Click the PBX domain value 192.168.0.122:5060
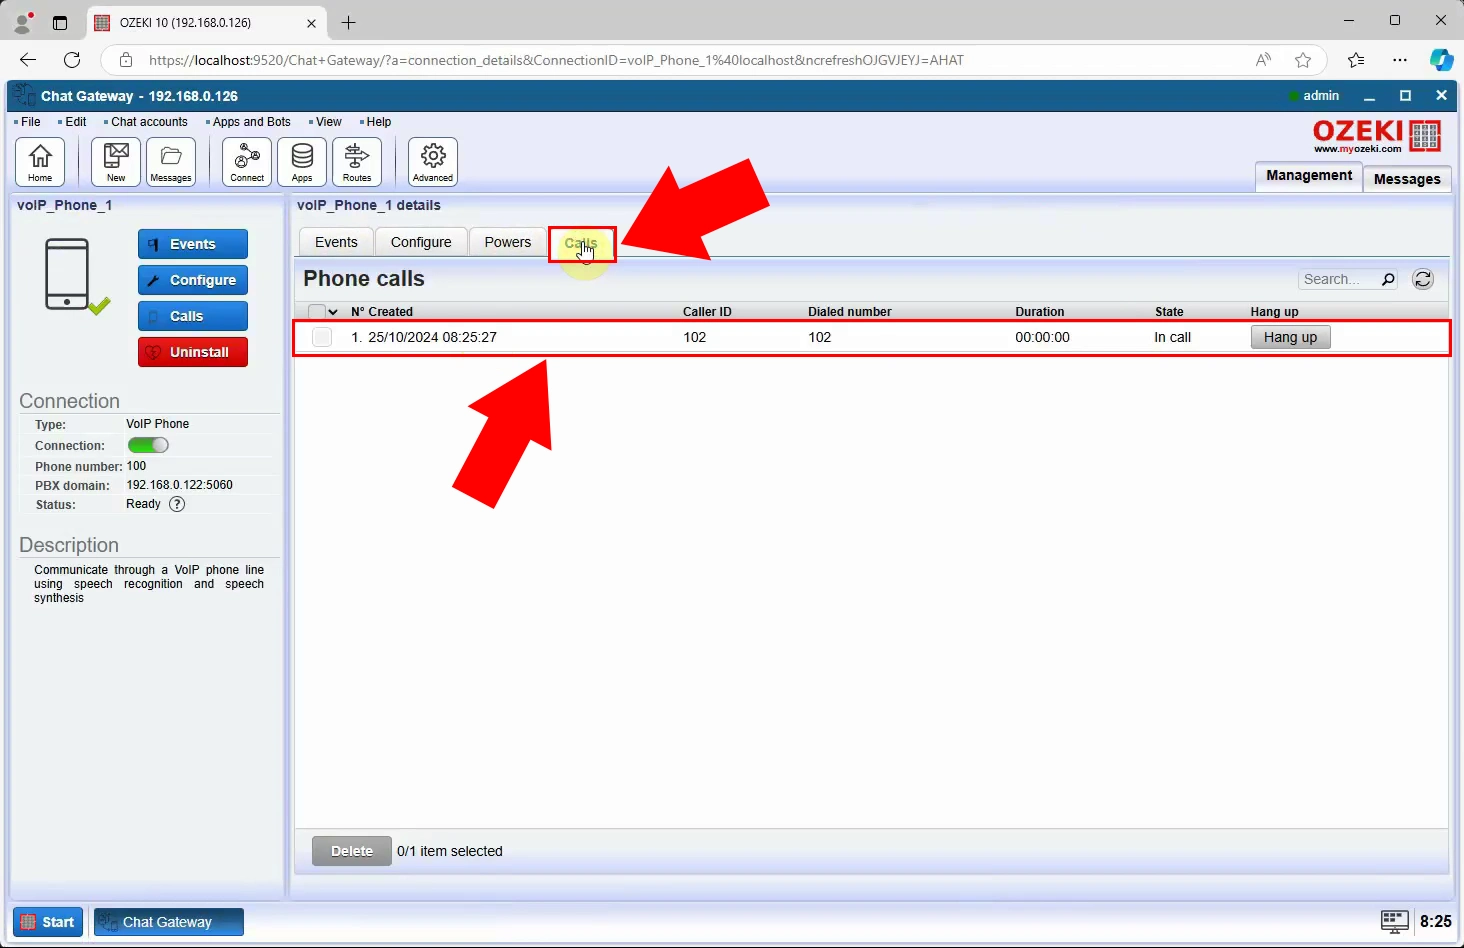This screenshot has height=948, width=1464. click(x=179, y=485)
